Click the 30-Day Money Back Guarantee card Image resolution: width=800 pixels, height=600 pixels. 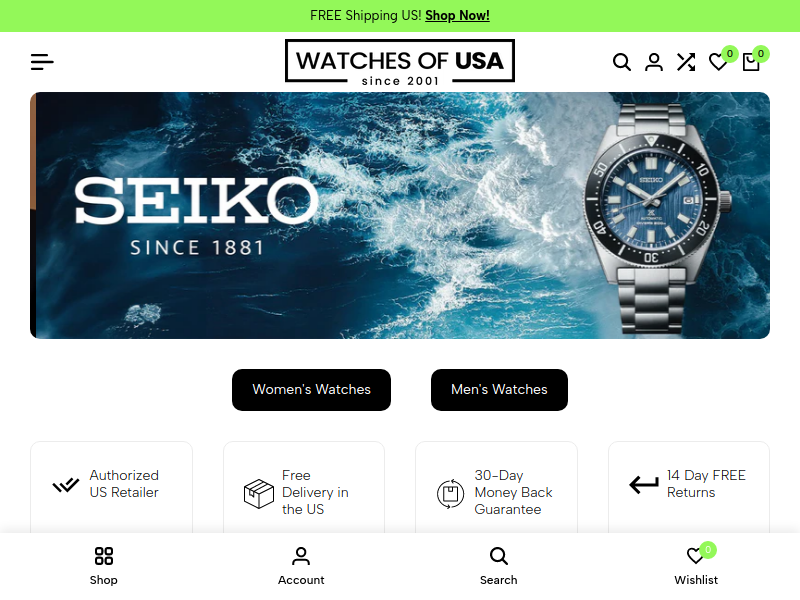(x=496, y=488)
